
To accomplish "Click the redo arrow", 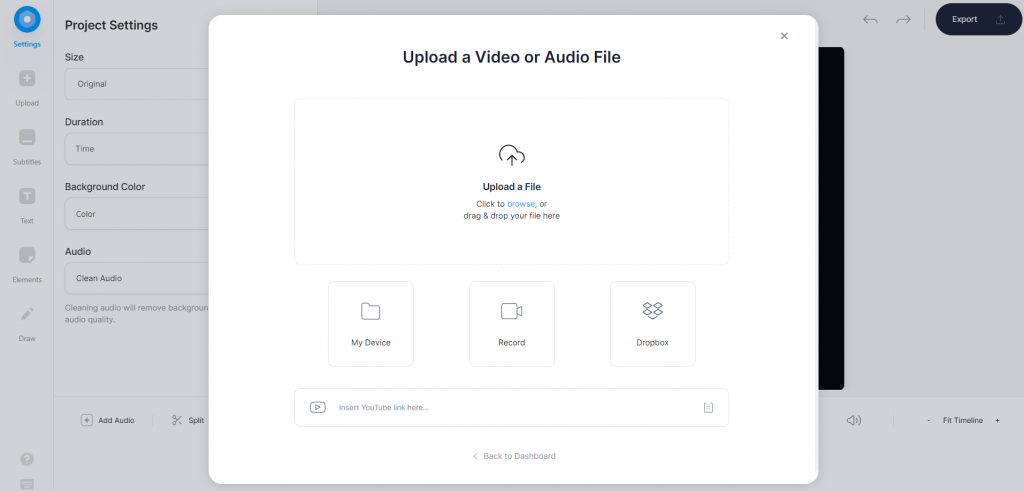I will (903, 20).
